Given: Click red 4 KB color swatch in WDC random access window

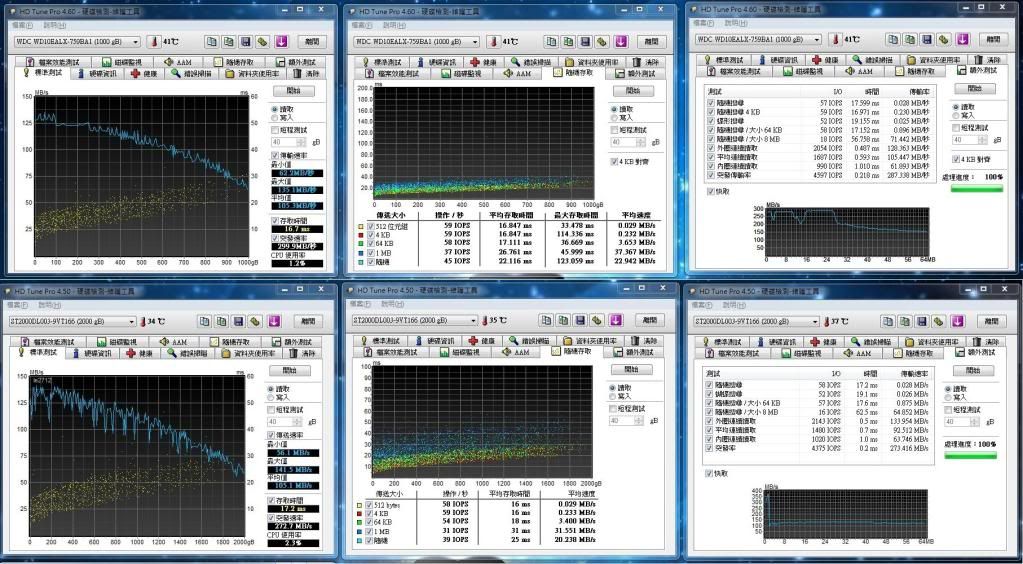Looking at the screenshot, I should pyautogui.click(x=360, y=234).
